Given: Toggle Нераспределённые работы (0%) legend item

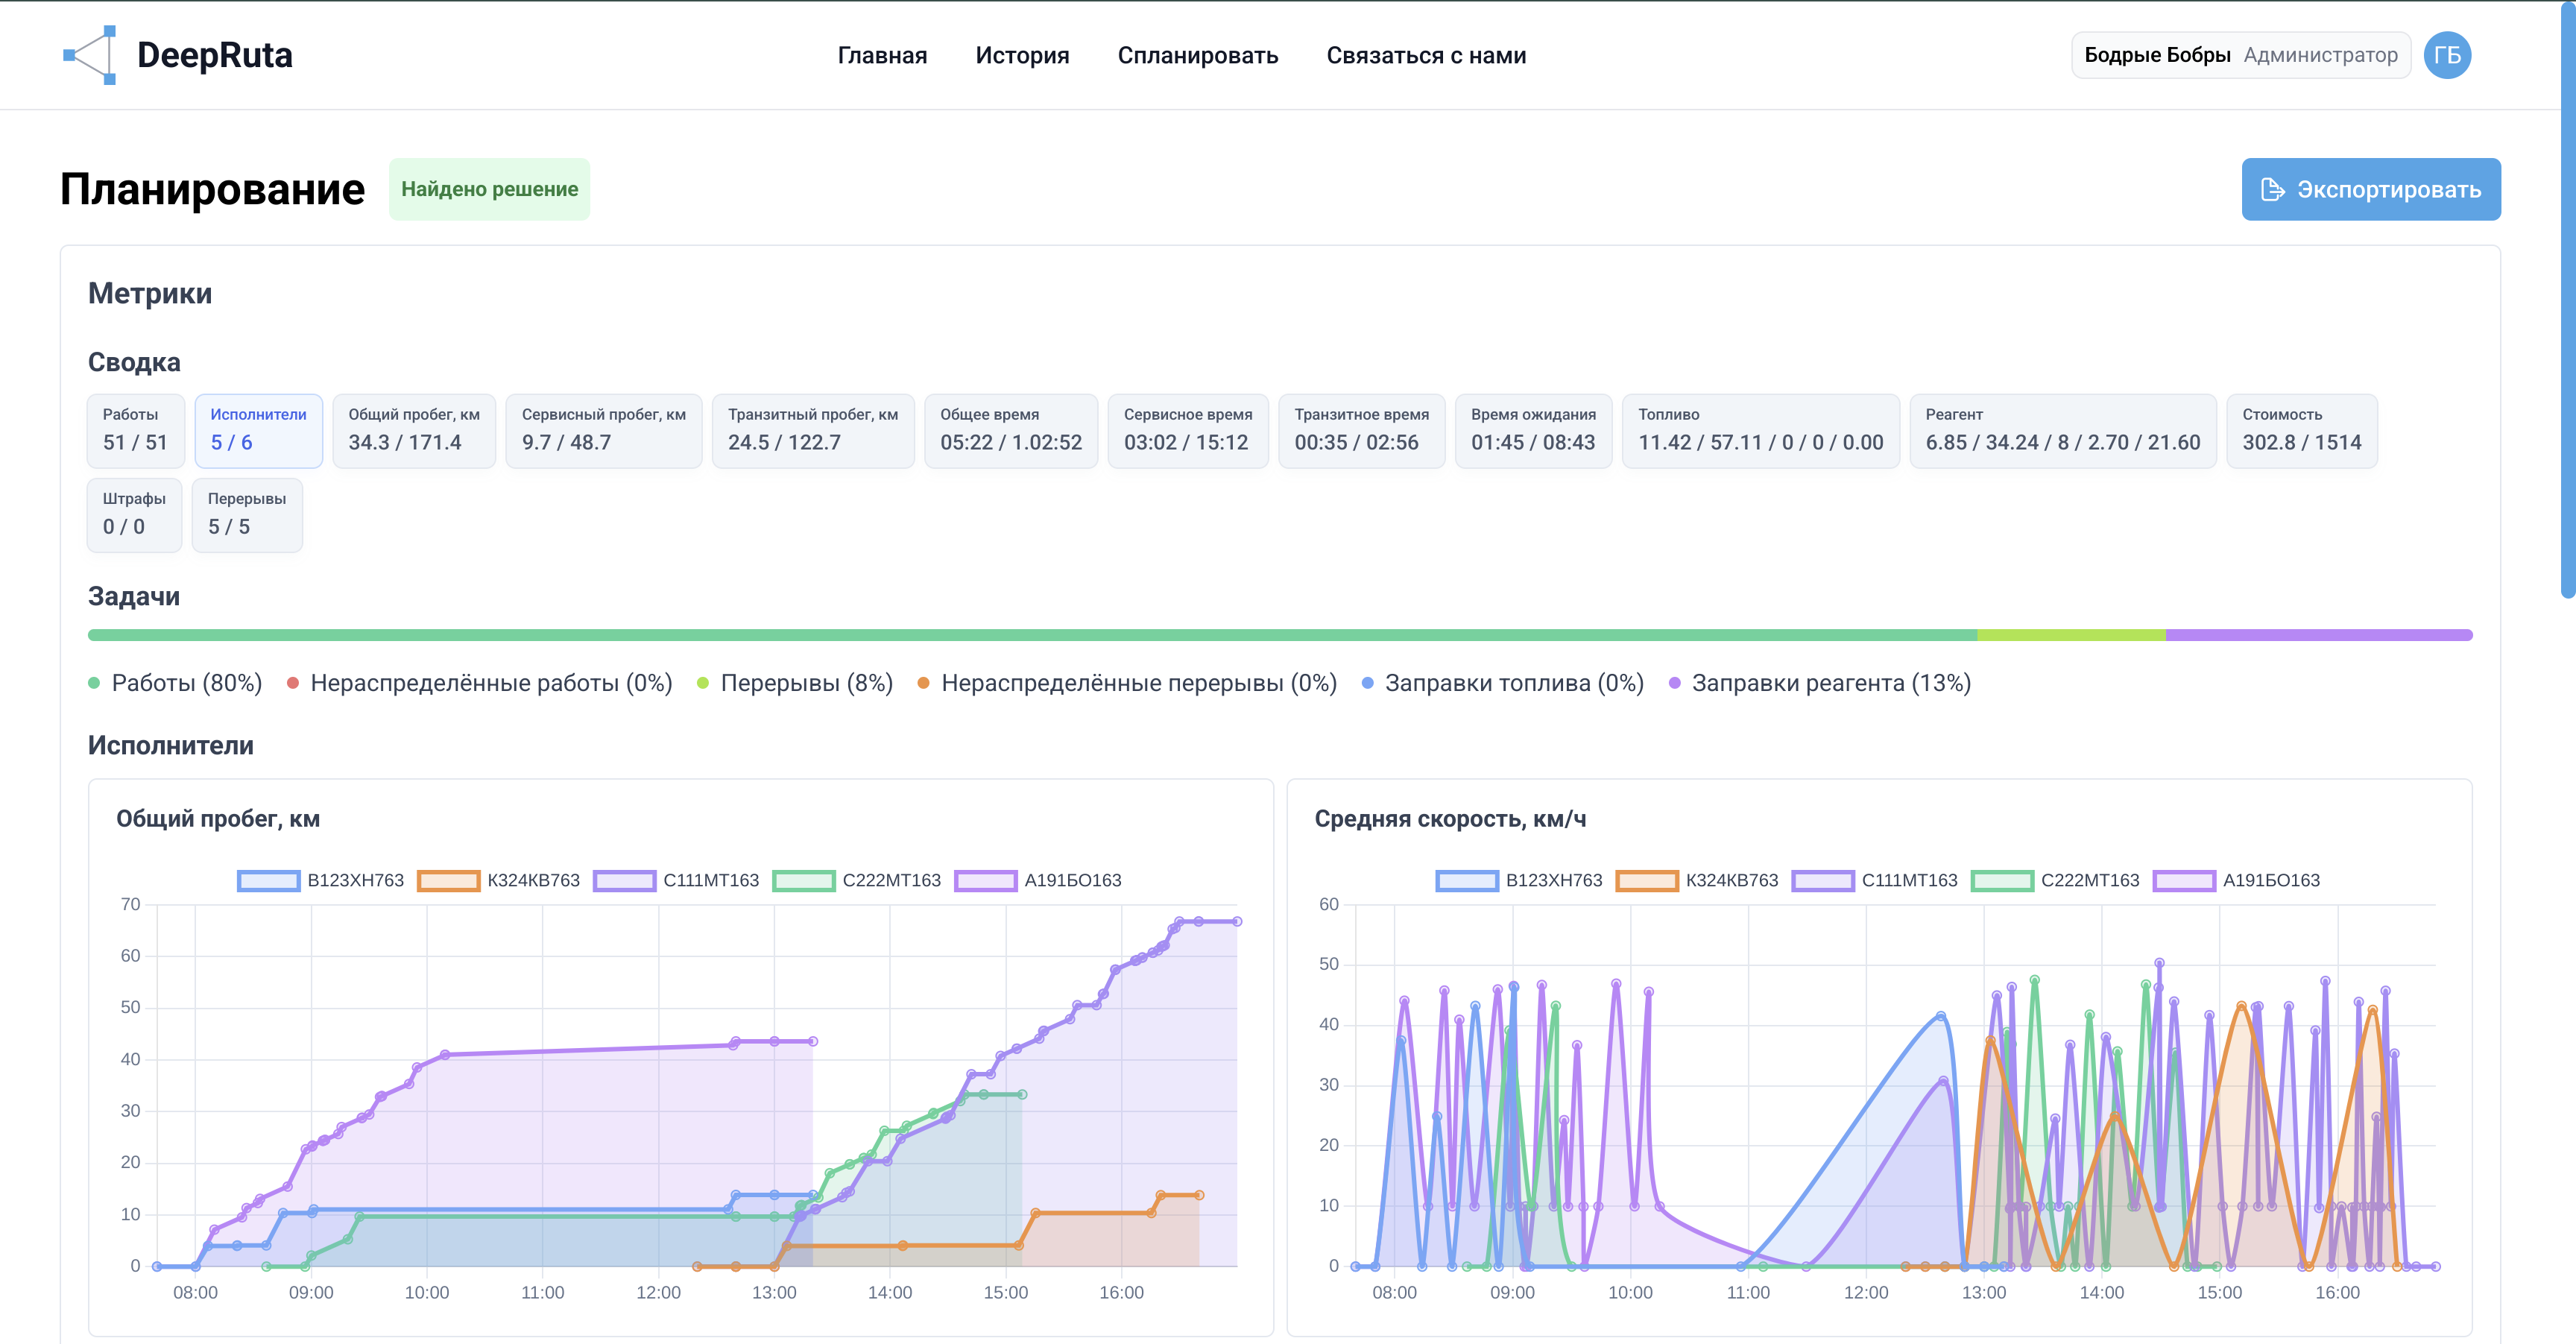Looking at the screenshot, I should (x=480, y=683).
